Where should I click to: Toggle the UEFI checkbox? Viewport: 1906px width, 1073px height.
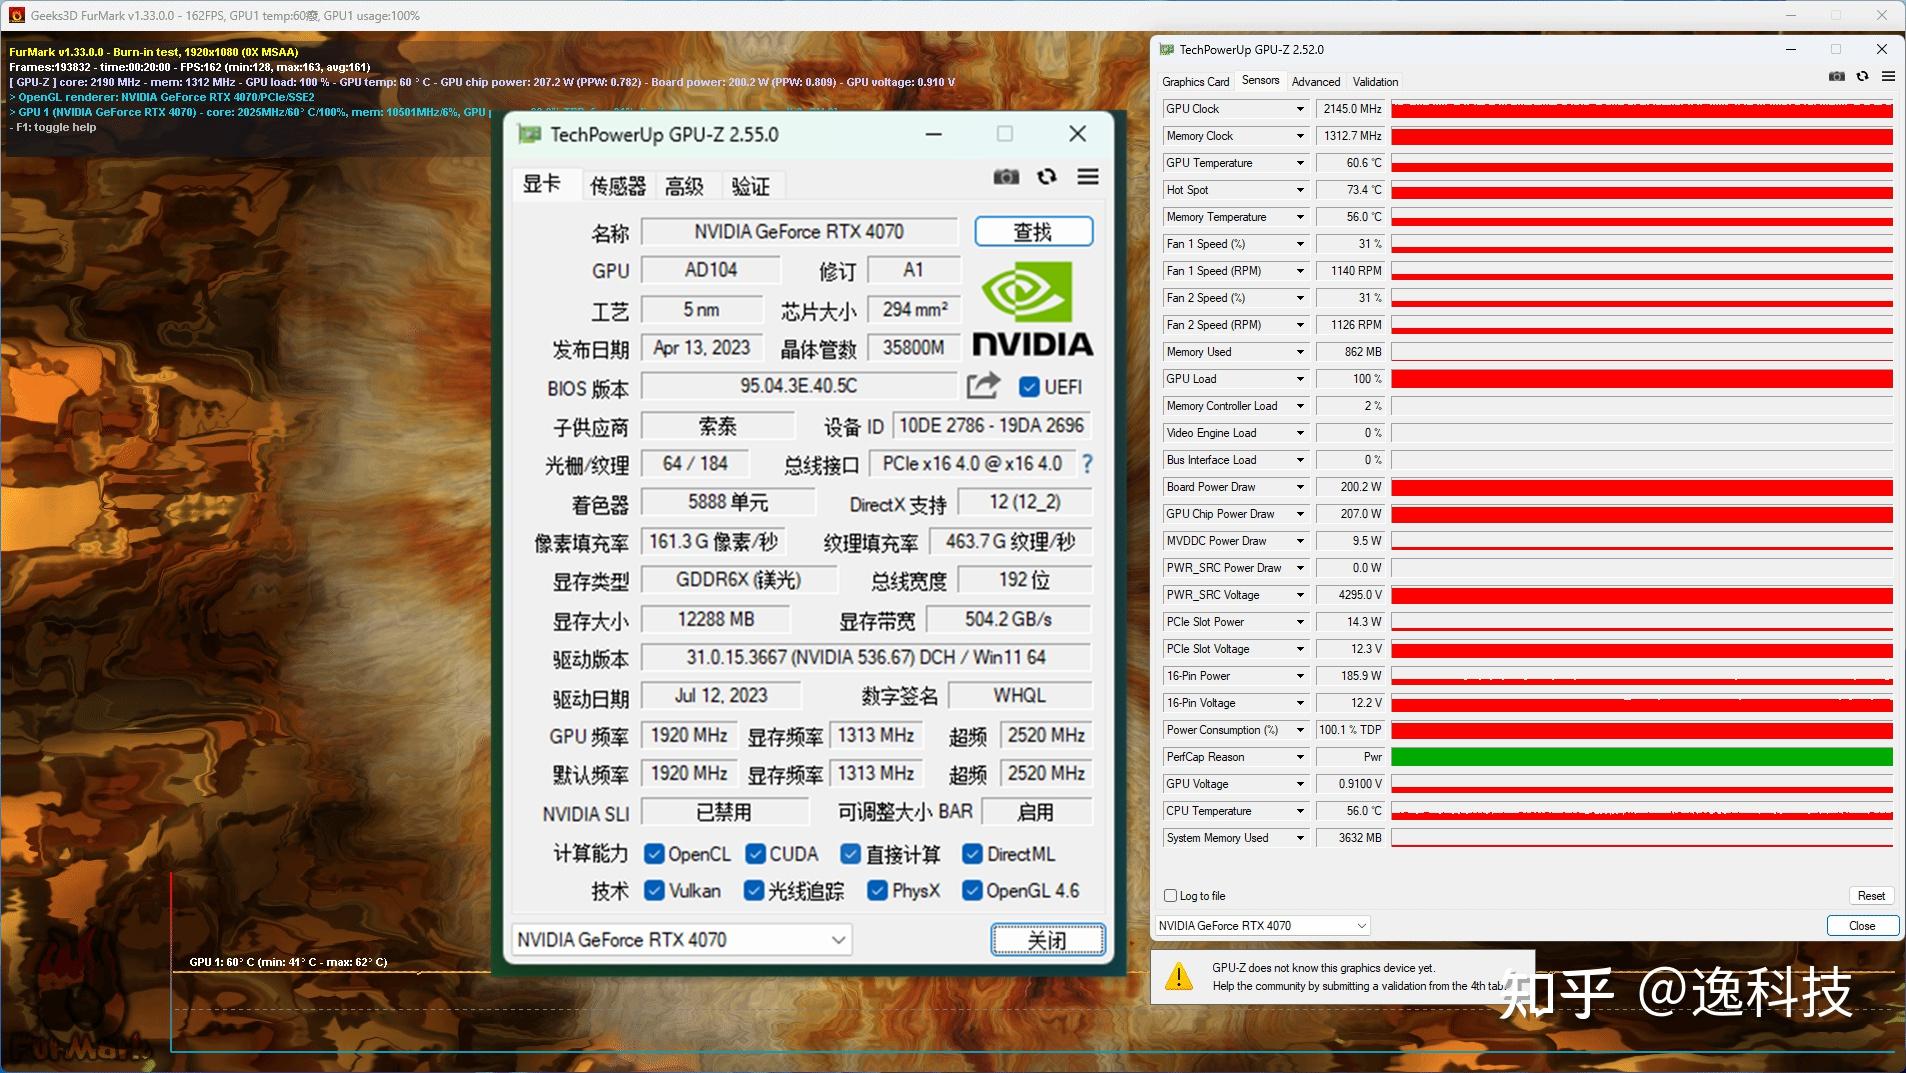click(x=1029, y=387)
